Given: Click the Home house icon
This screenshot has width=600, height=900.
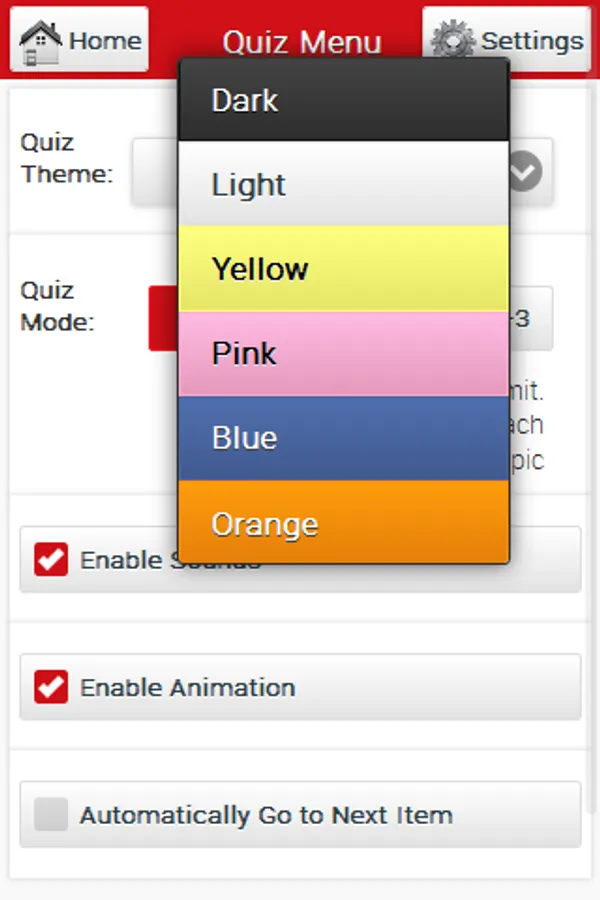Looking at the screenshot, I should (40, 42).
